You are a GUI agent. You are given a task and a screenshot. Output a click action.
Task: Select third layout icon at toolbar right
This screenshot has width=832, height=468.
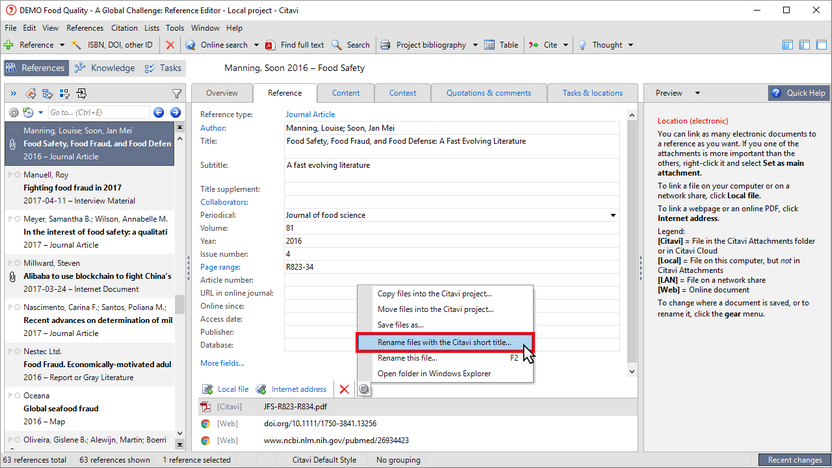[x=821, y=45]
